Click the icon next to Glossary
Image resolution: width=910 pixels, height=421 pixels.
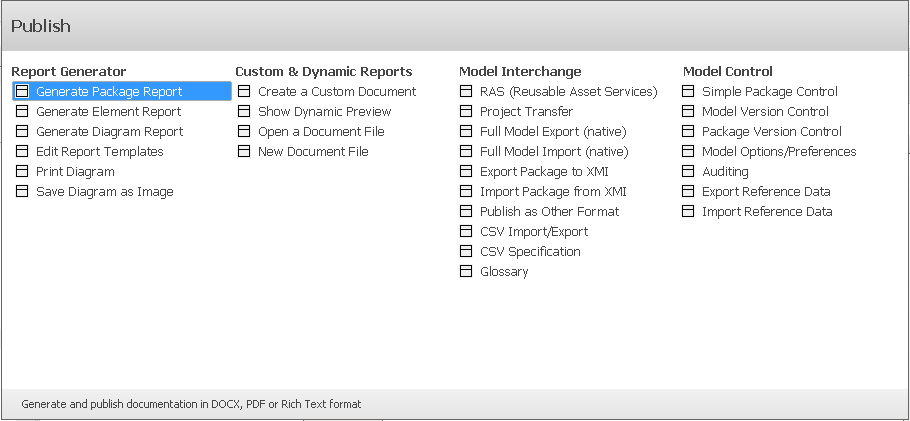(x=466, y=271)
